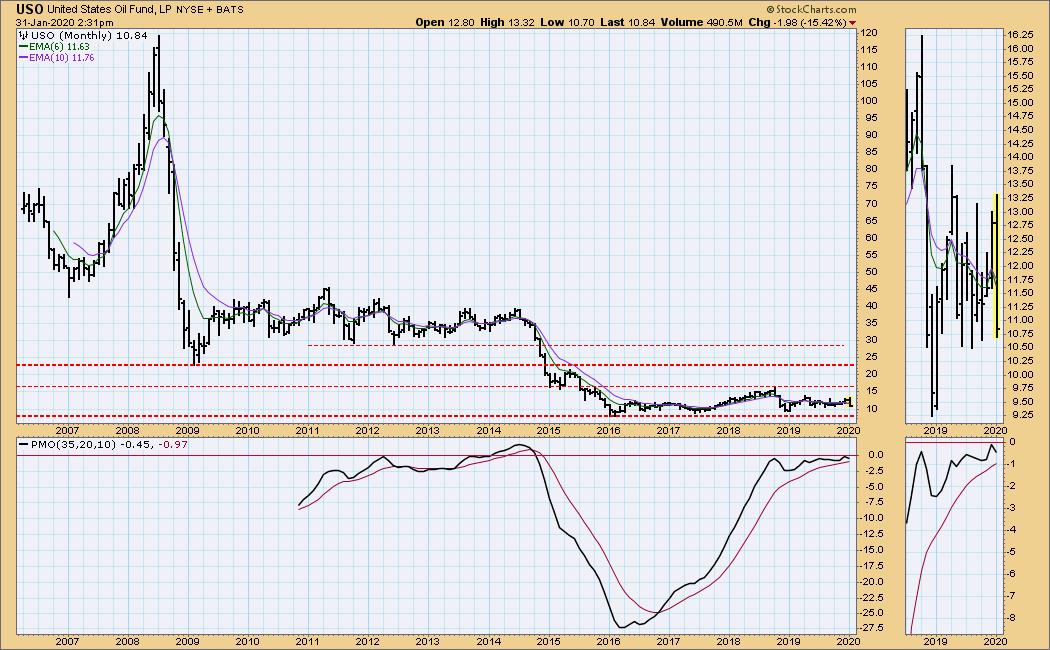This screenshot has width=1050, height=650.
Task: Click the -12.5 label on PMO axis
Action: [872, 534]
